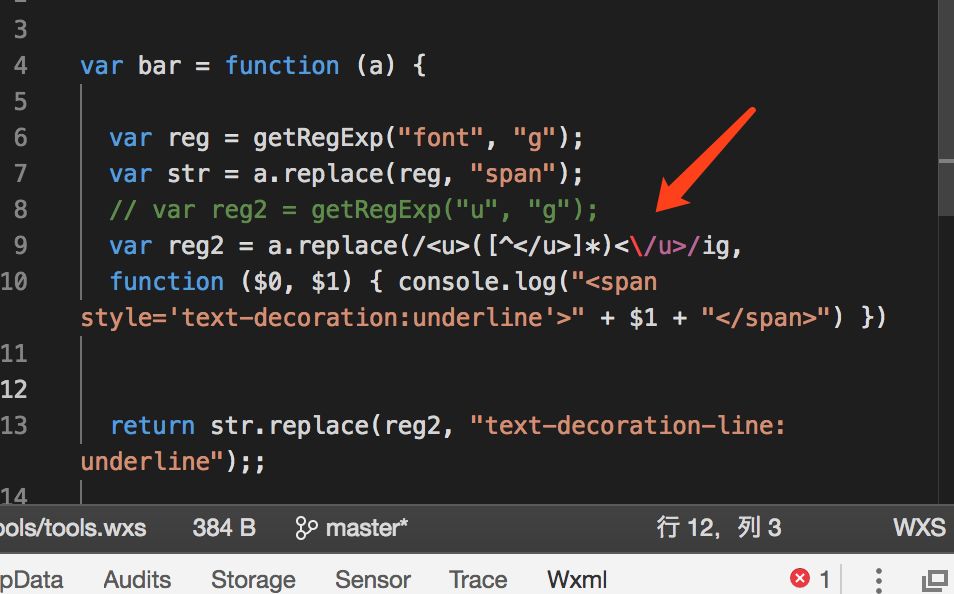Click line number 9 in the gutter
The width and height of the screenshot is (954, 594).
pos(20,245)
